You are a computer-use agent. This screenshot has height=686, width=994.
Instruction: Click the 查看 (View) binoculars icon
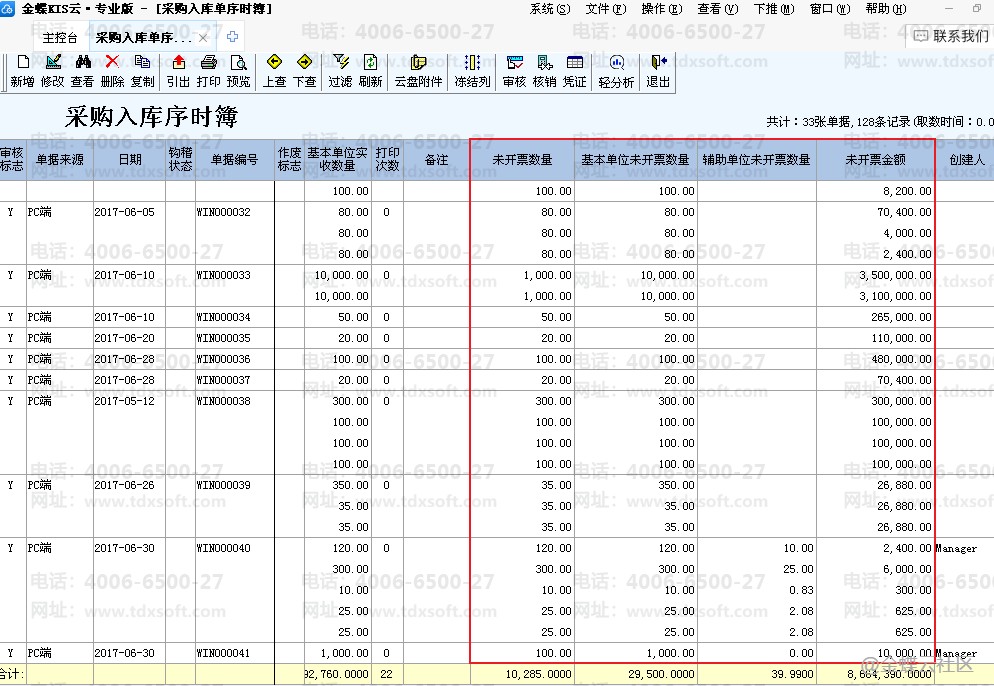pyautogui.click(x=82, y=62)
